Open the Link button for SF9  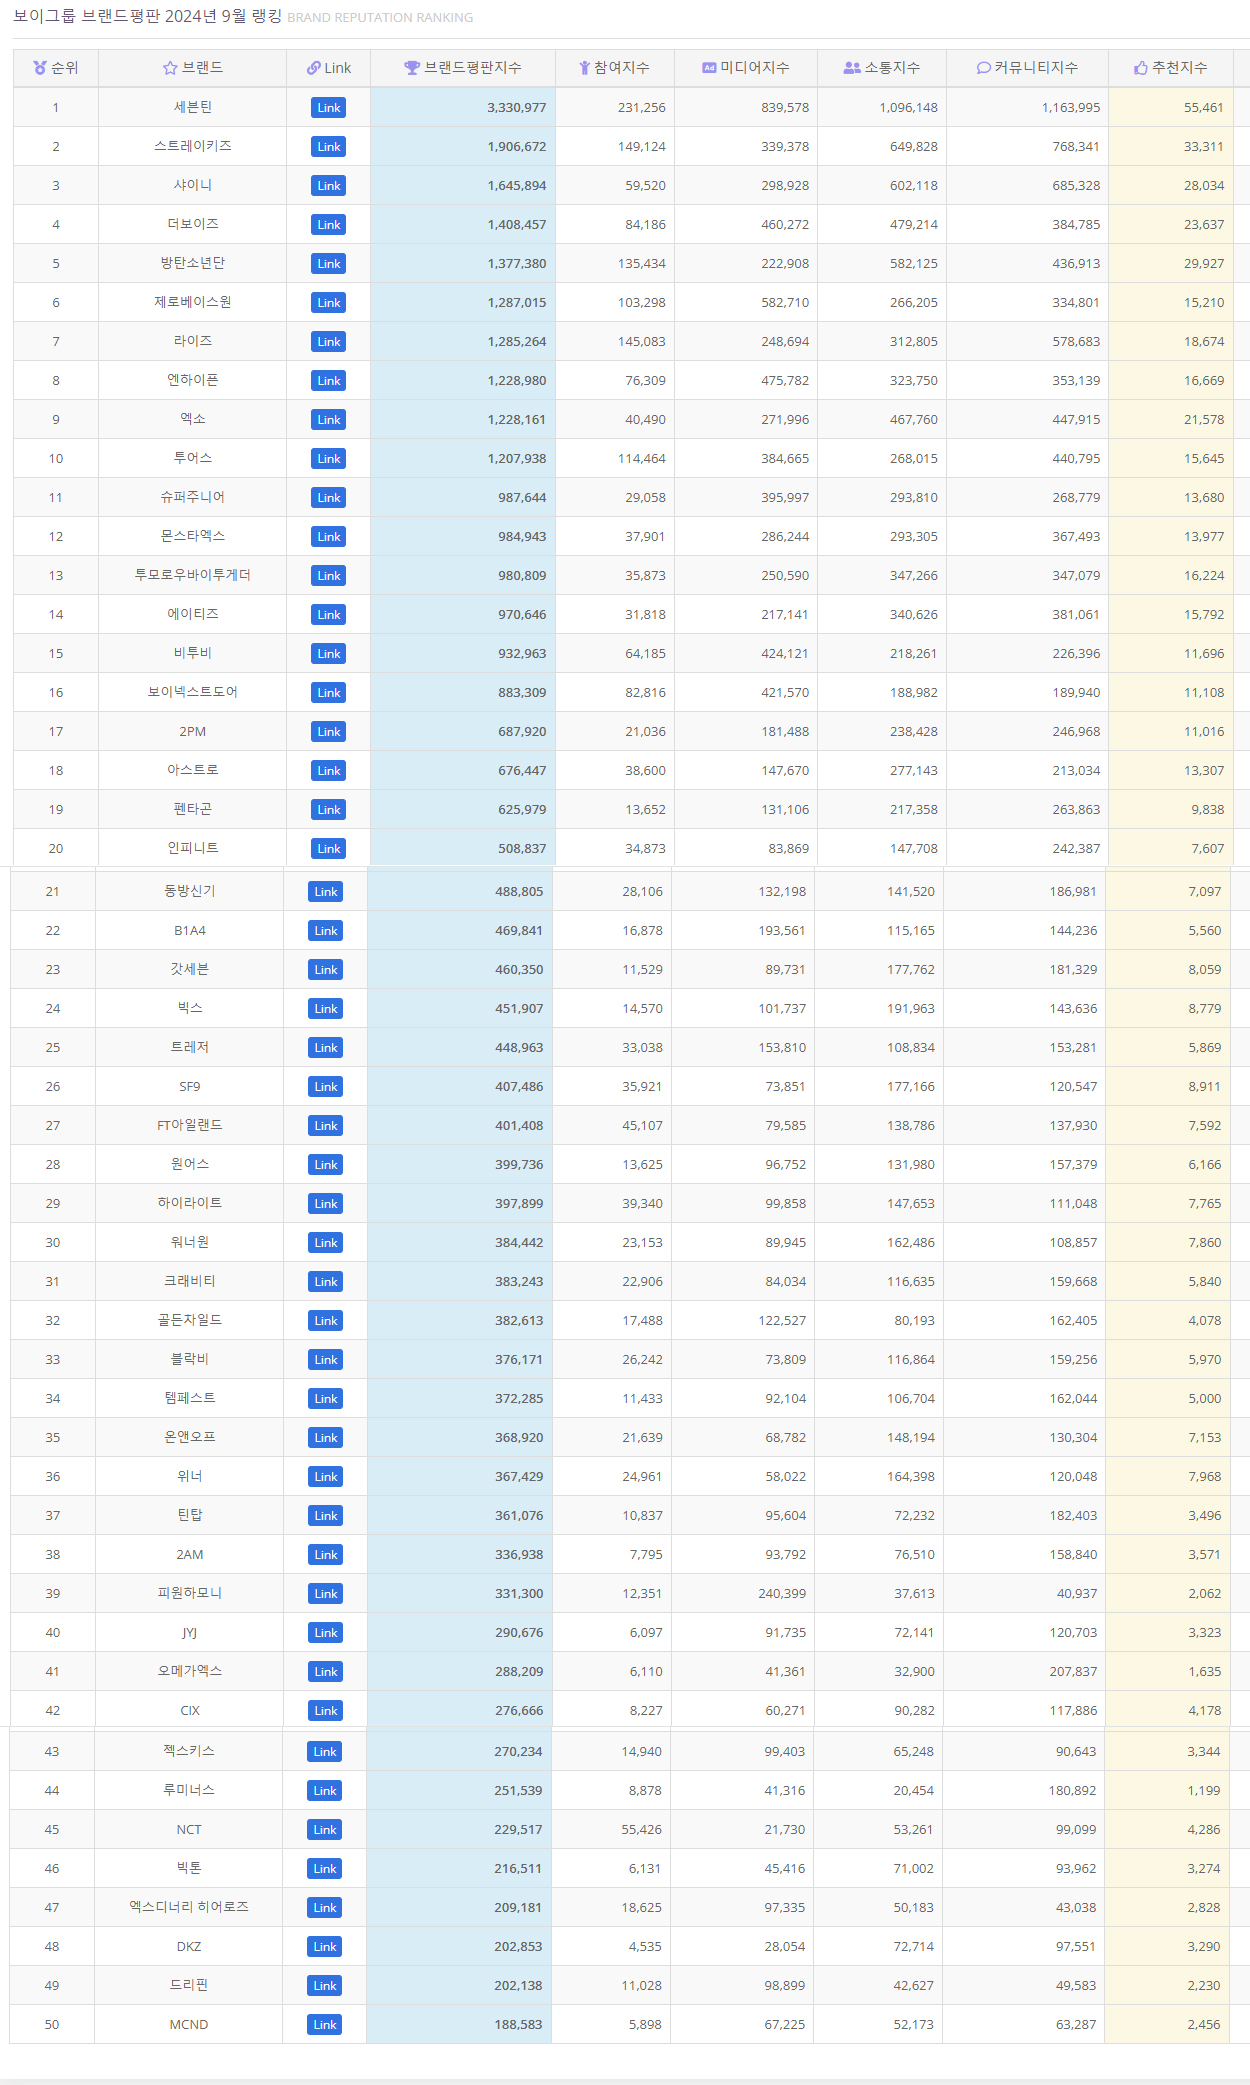click(x=326, y=1087)
